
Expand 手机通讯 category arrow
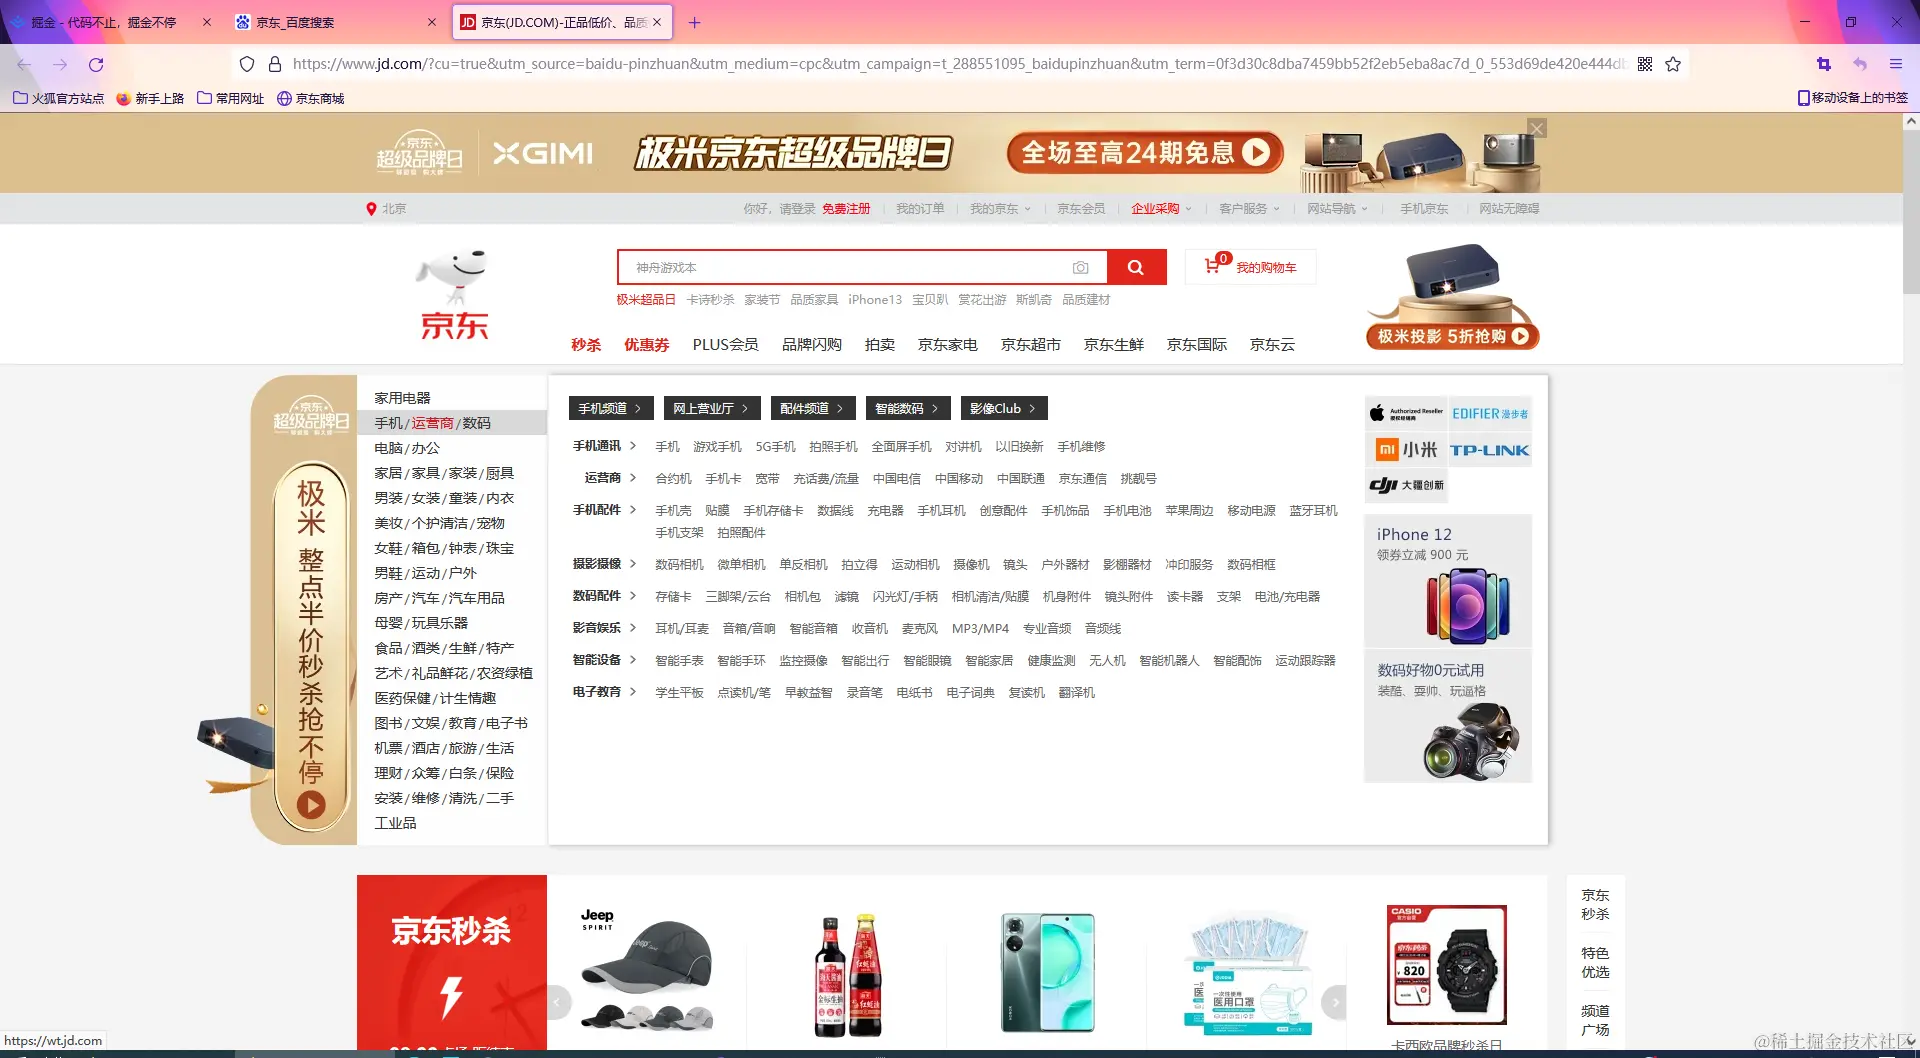(633, 446)
